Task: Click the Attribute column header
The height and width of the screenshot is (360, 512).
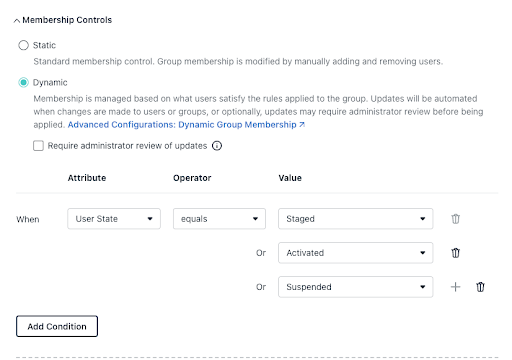Action: click(x=87, y=178)
